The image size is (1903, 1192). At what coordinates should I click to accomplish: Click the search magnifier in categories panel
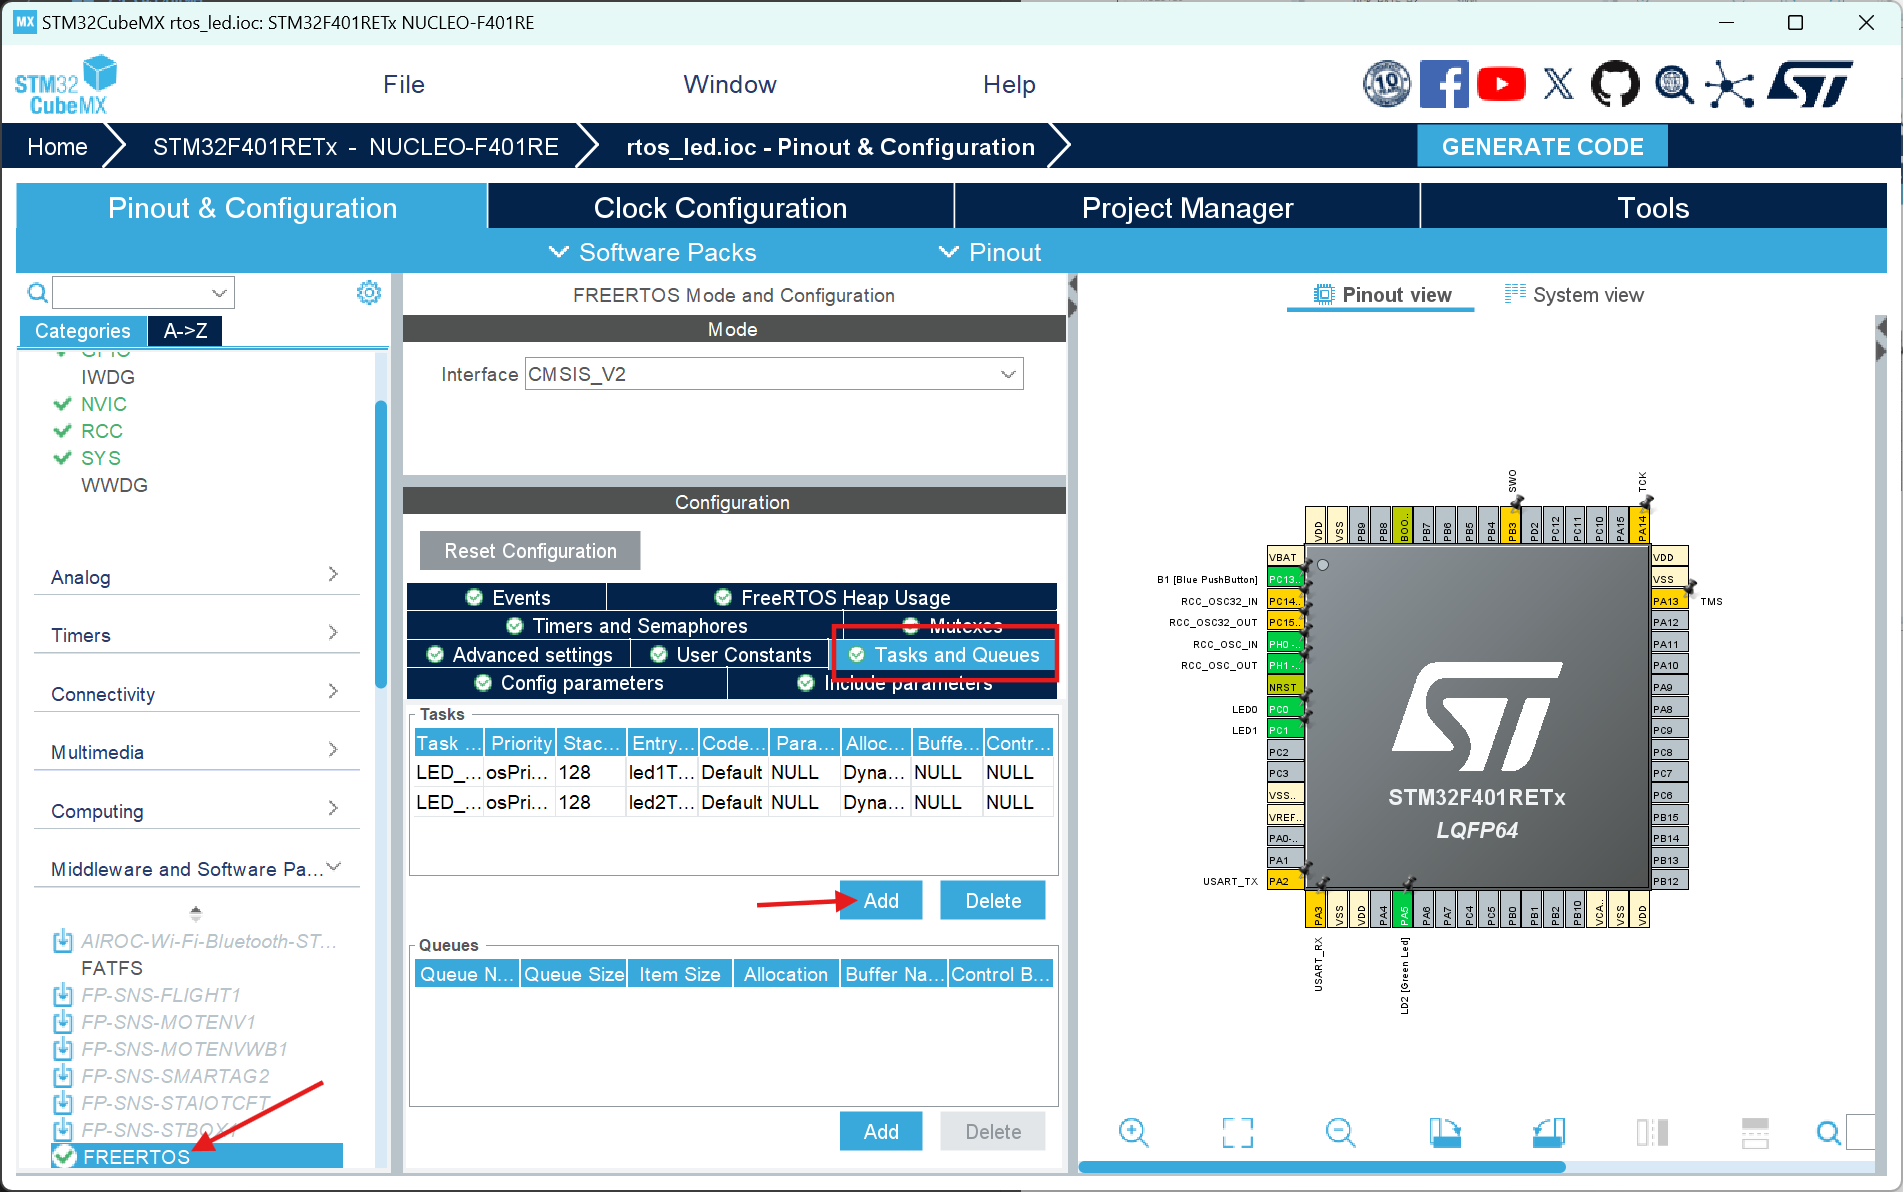pos(37,293)
